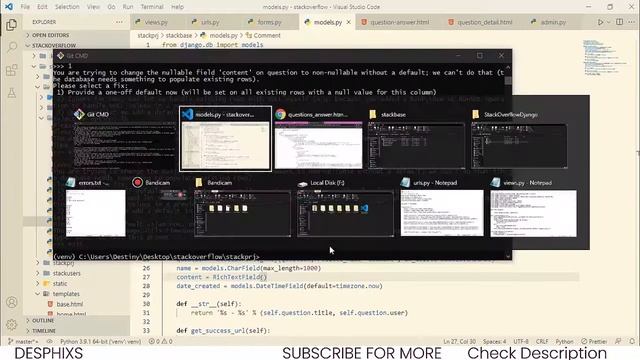Click the Explorer more actions ellipsis
The height and width of the screenshot is (360, 640).
(x=119, y=22)
